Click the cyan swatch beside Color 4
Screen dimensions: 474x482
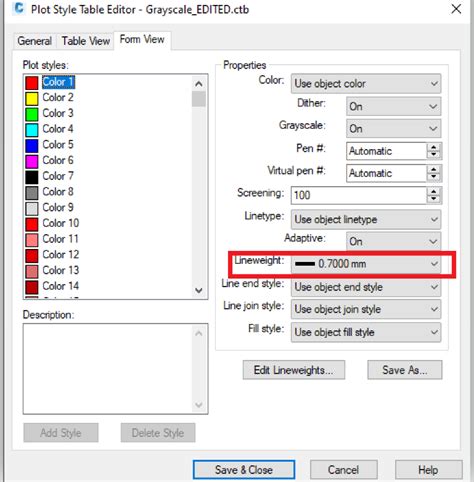[x=32, y=130]
